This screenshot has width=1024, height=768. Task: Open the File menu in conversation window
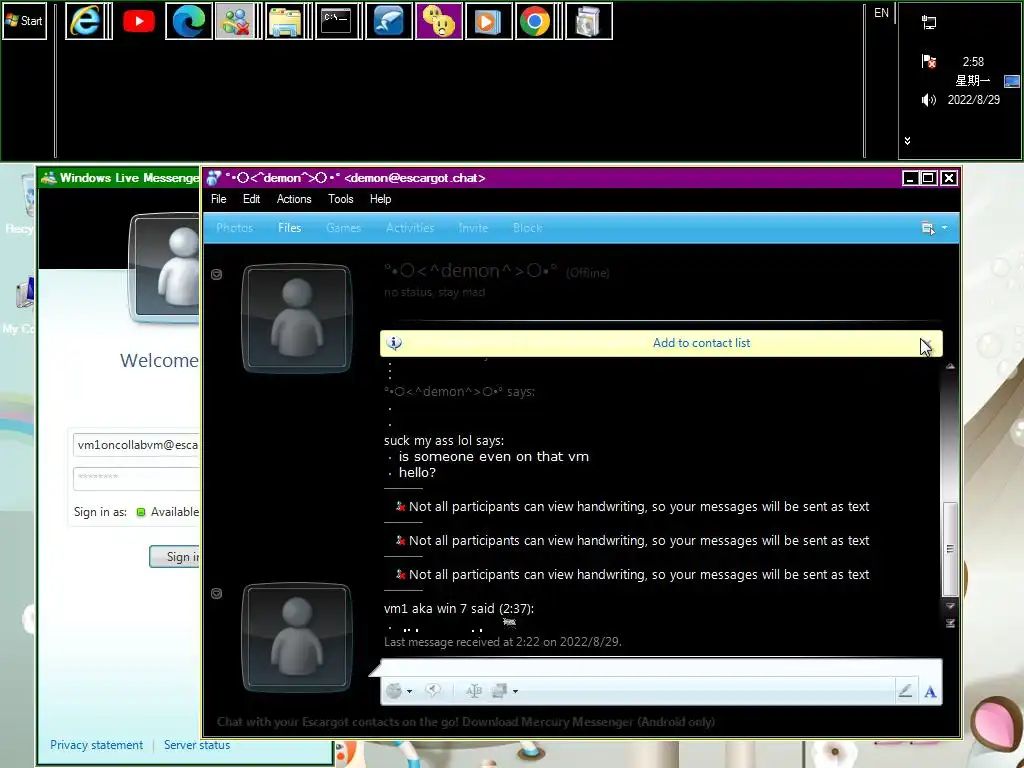pos(219,199)
